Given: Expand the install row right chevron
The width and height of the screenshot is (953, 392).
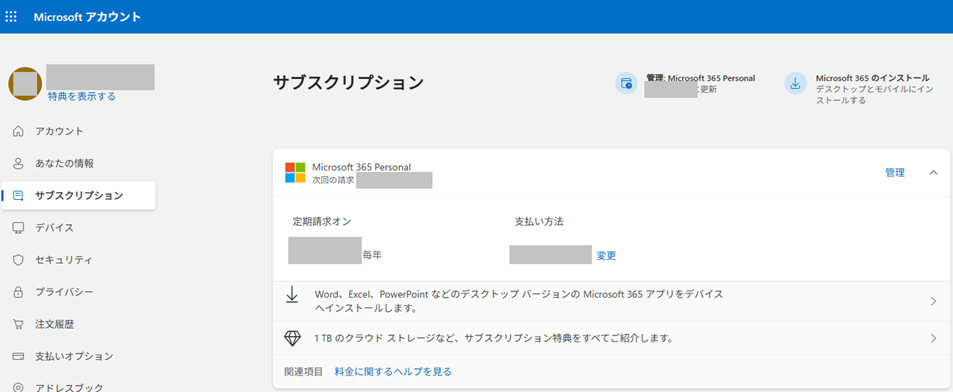Looking at the screenshot, I should click(934, 301).
